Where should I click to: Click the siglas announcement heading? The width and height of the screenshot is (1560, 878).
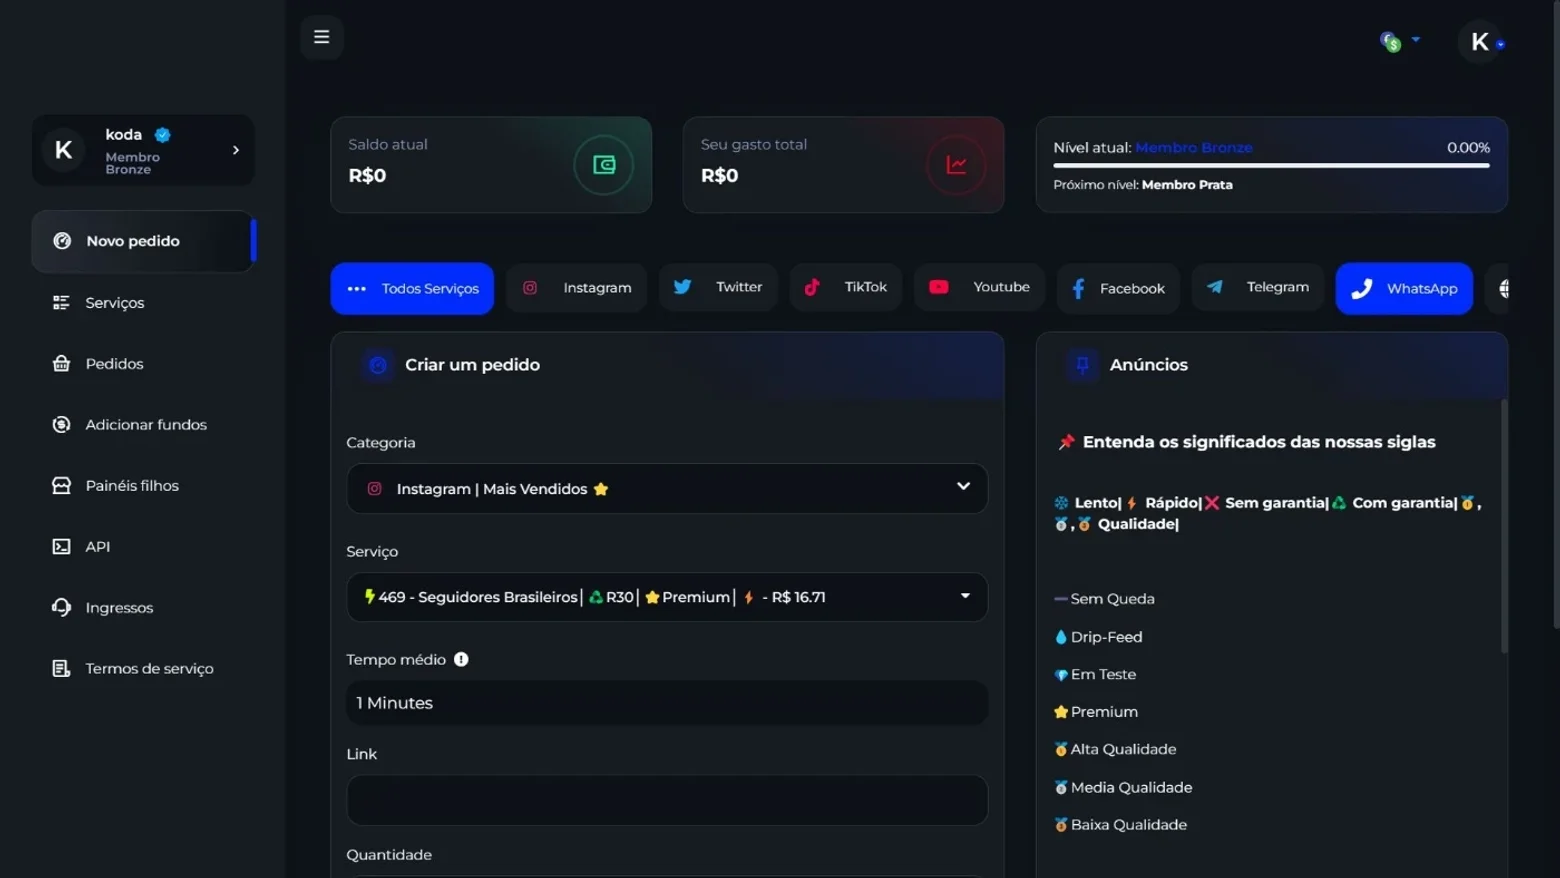click(x=1259, y=442)
